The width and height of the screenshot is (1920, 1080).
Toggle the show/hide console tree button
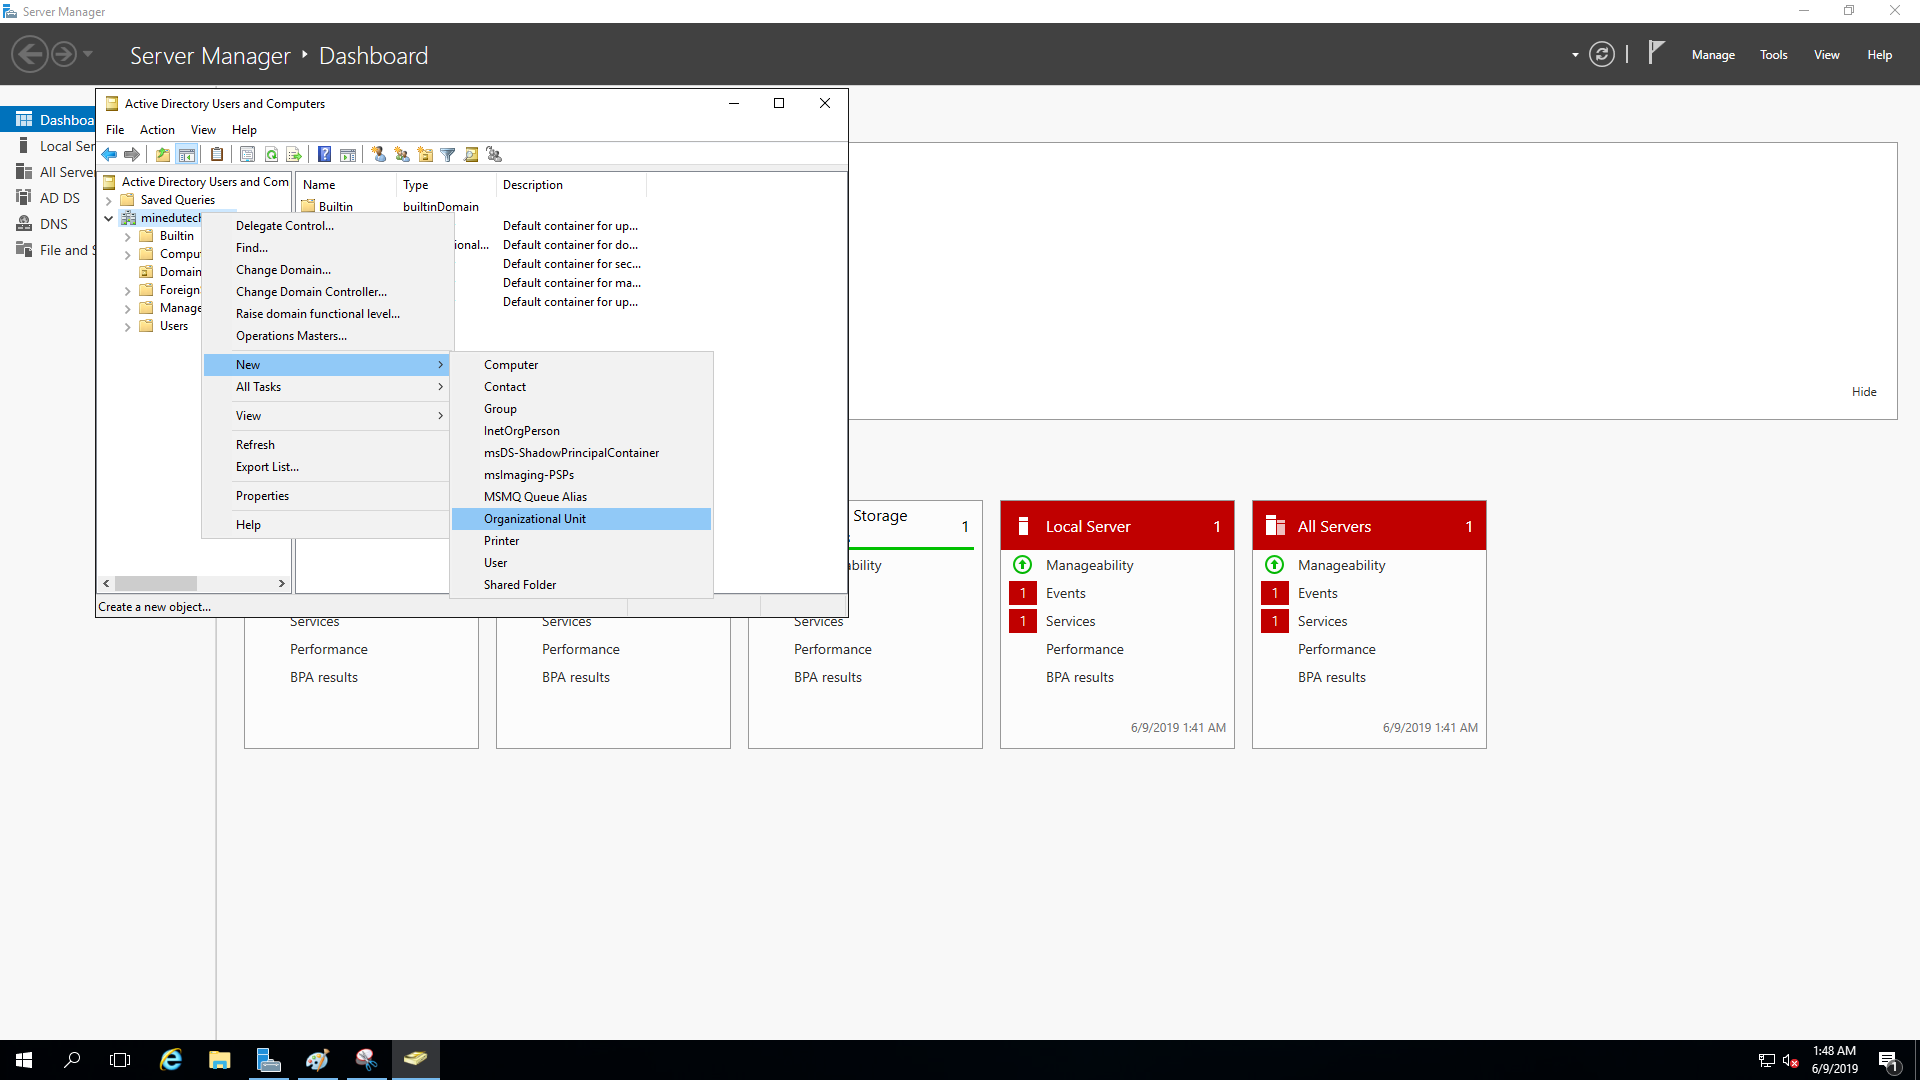point(186,154)
